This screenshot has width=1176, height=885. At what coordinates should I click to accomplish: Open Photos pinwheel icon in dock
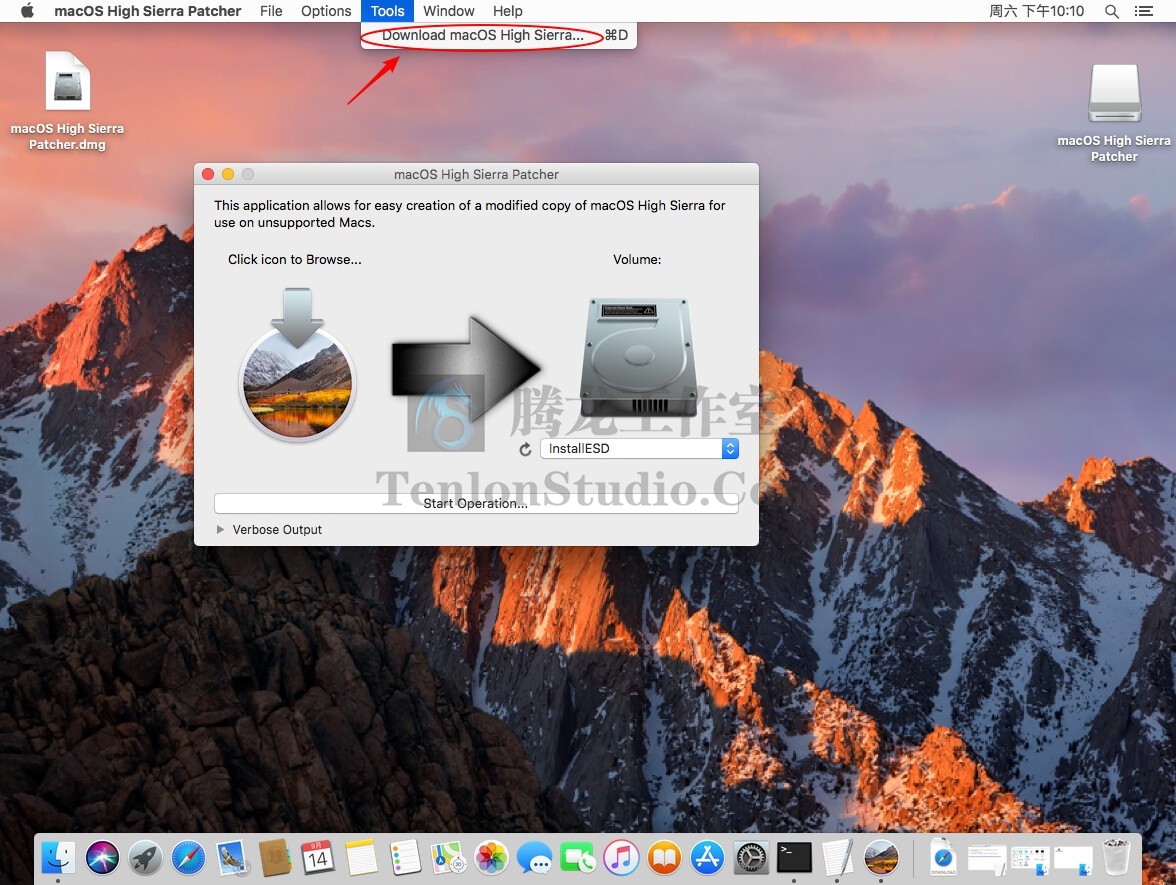491,857
